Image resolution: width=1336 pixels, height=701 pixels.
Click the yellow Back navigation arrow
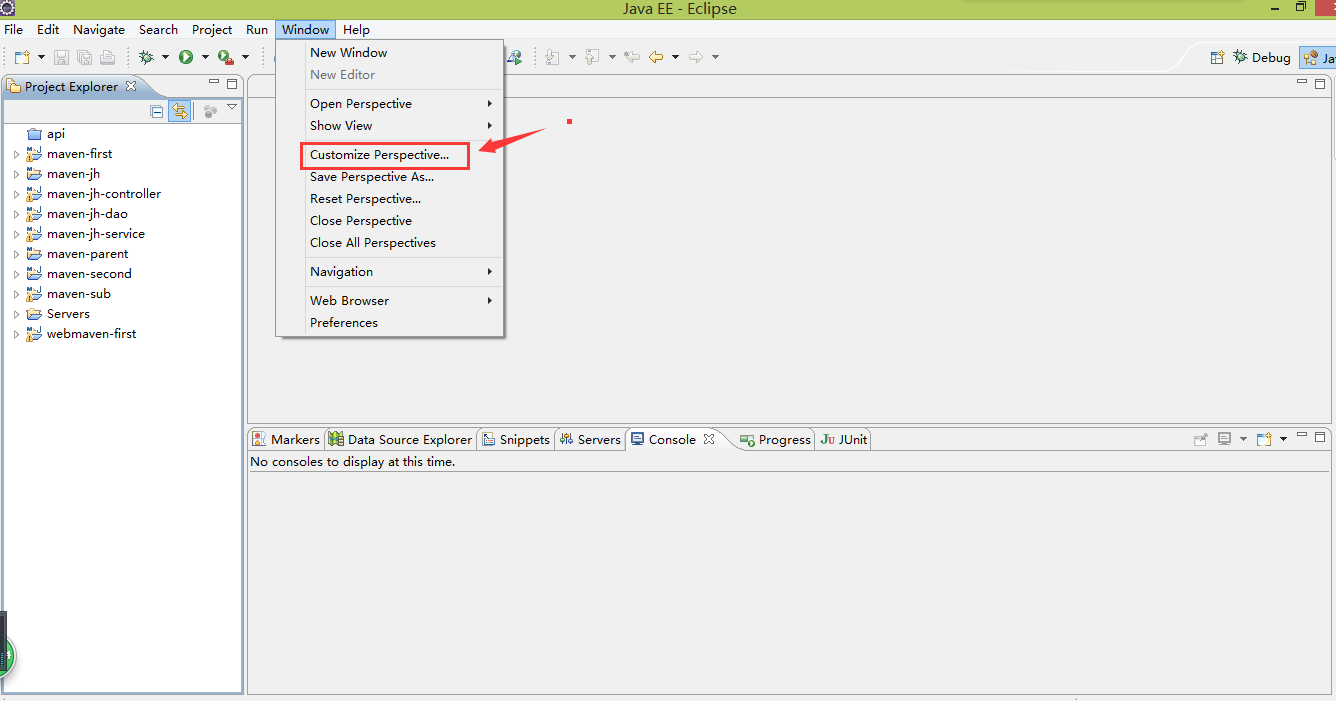[x=656, y=57]
